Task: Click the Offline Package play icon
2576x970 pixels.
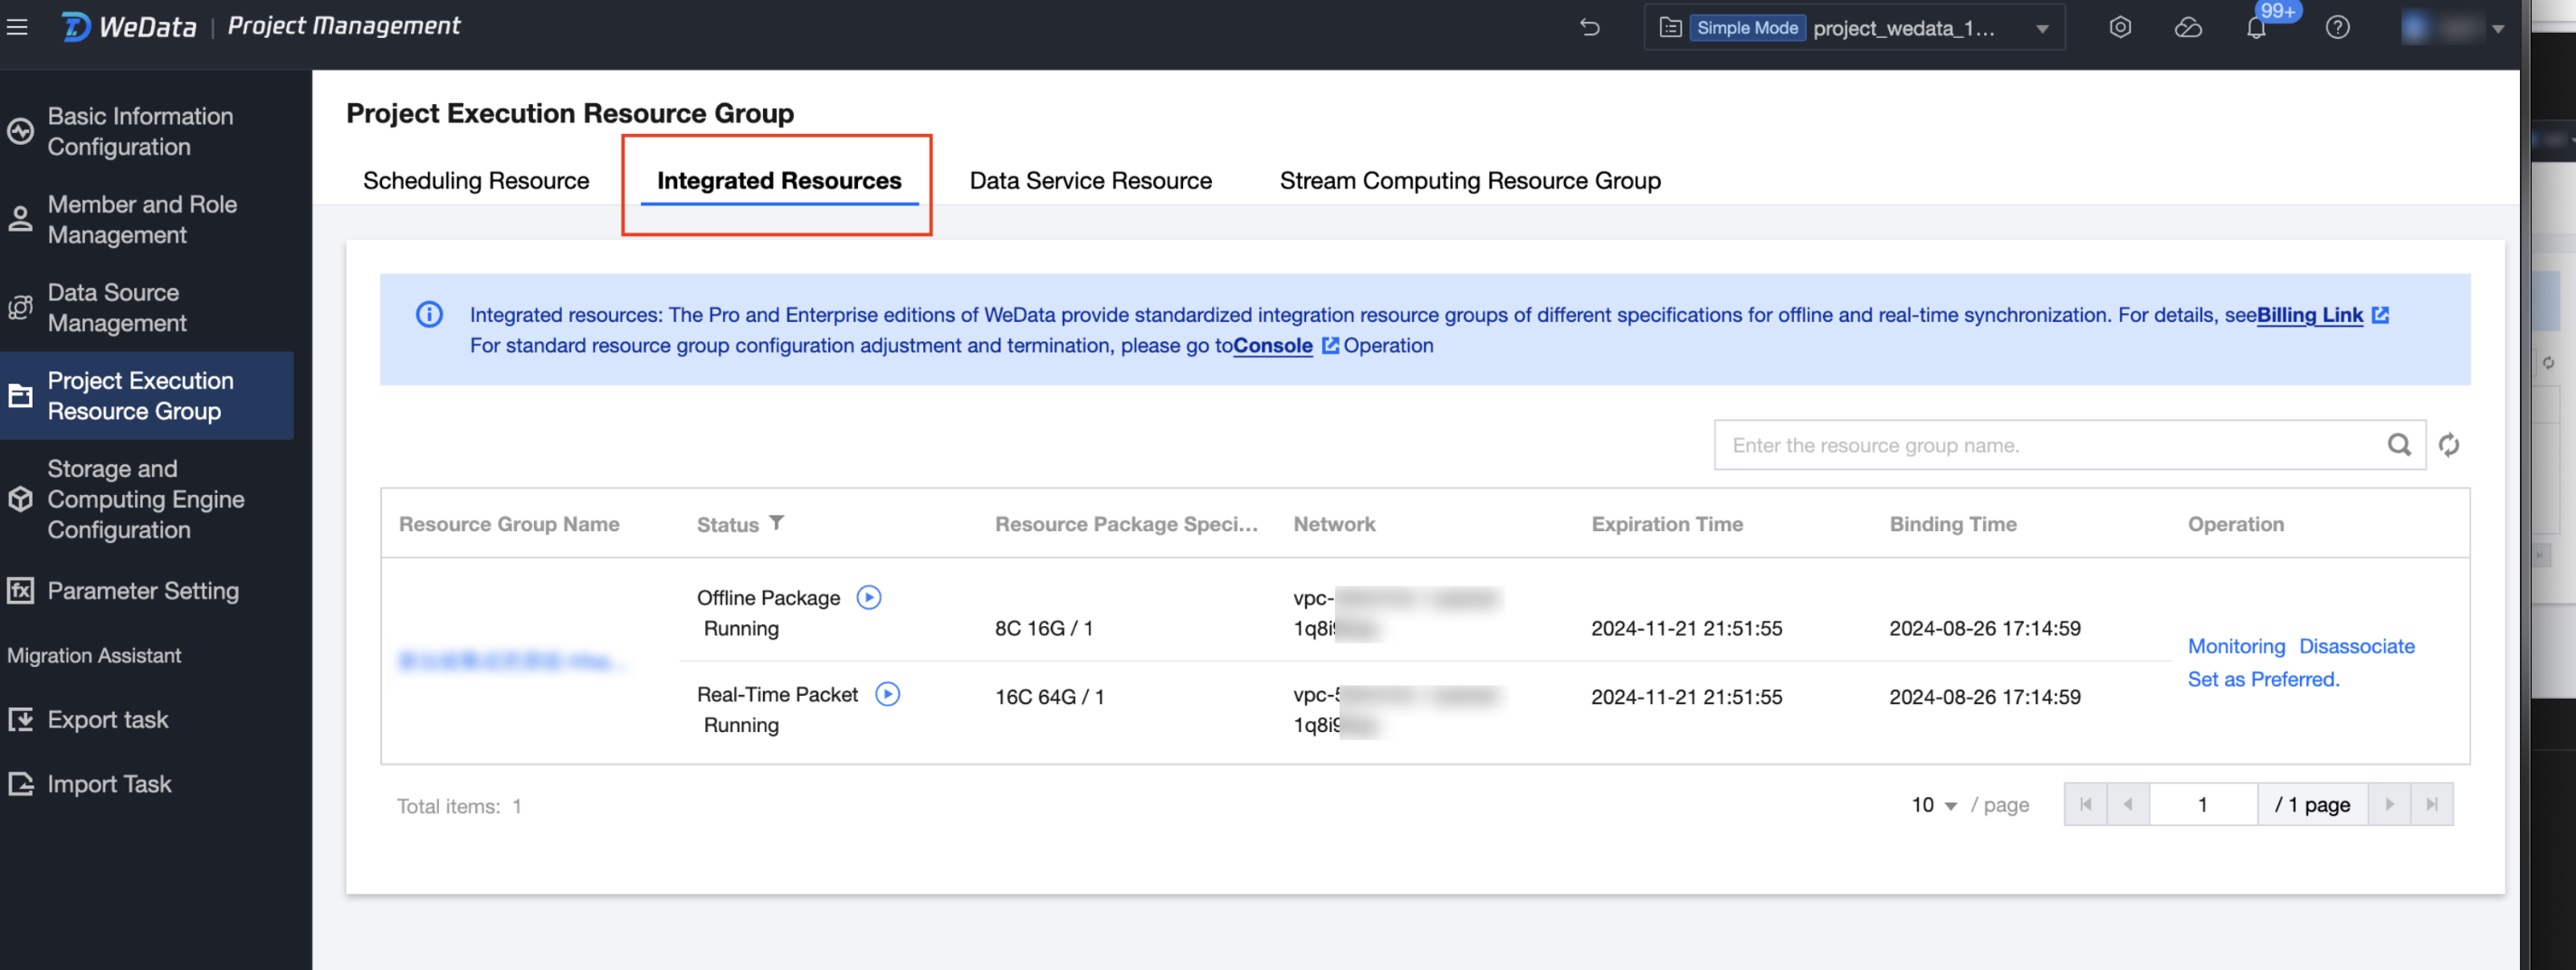Action: (868, 597)
